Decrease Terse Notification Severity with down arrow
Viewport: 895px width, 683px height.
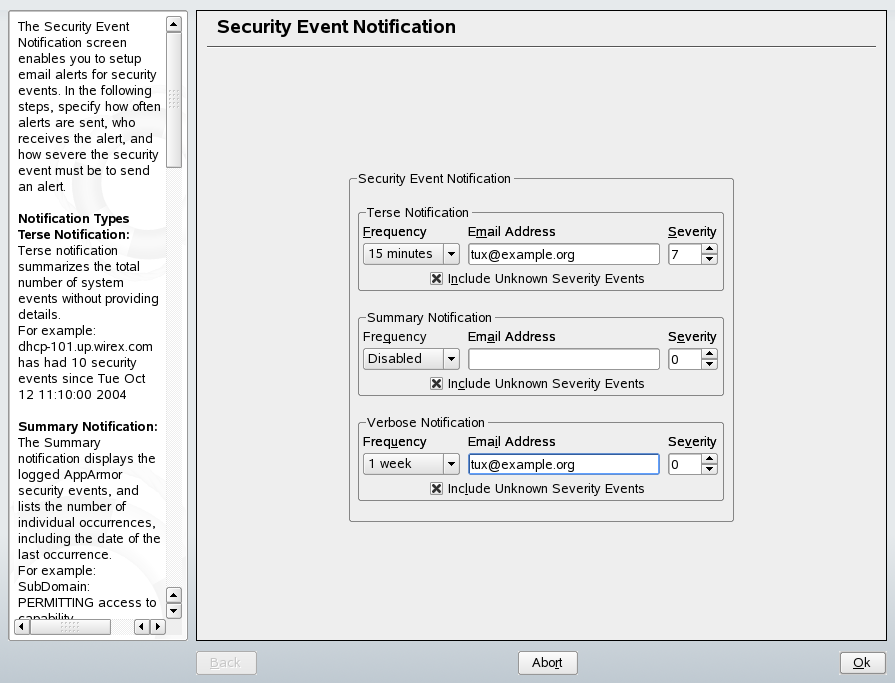coord(708,259)
